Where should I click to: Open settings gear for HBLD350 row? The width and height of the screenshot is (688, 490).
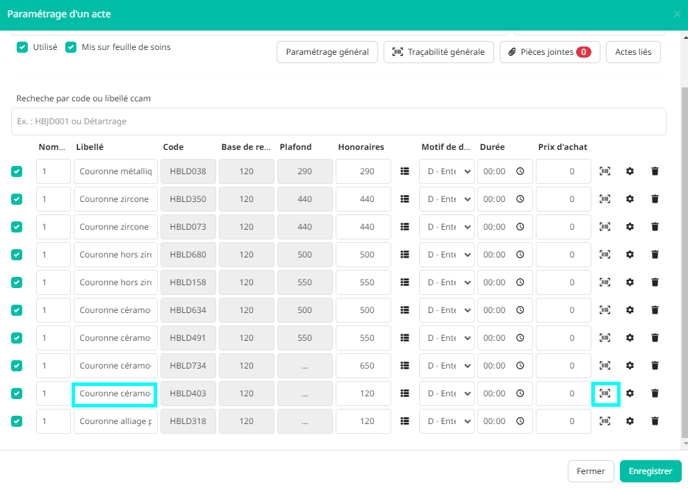tap(630, 199)
